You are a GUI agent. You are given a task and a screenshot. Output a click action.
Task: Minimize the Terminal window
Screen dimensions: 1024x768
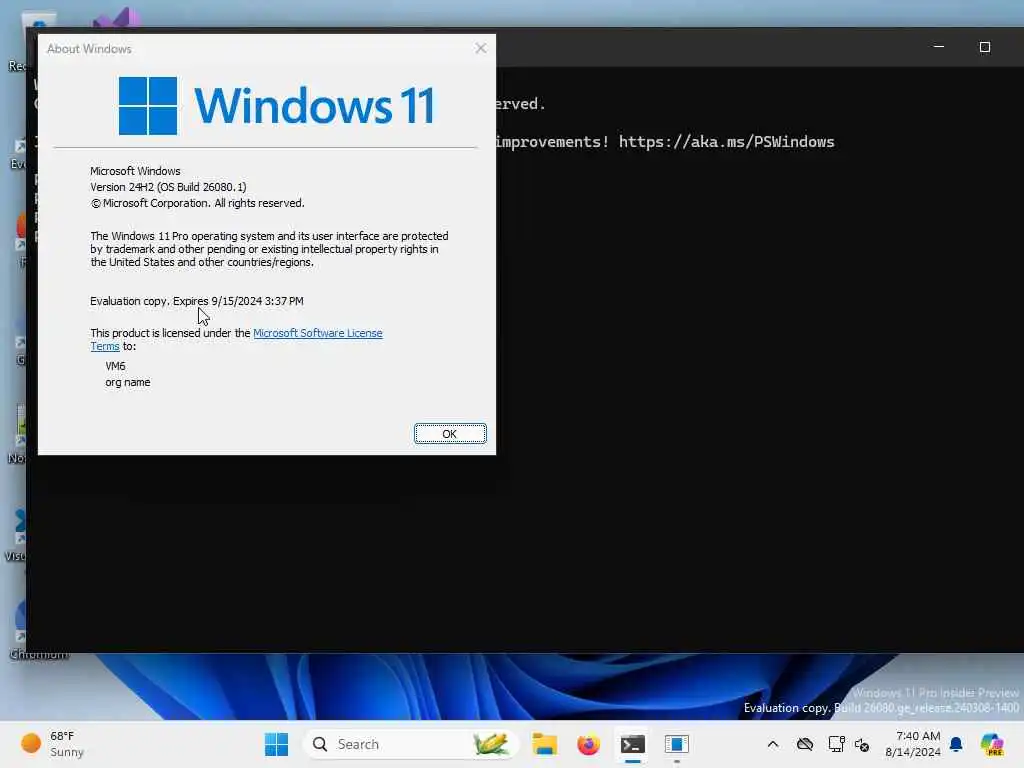point(938,47)
